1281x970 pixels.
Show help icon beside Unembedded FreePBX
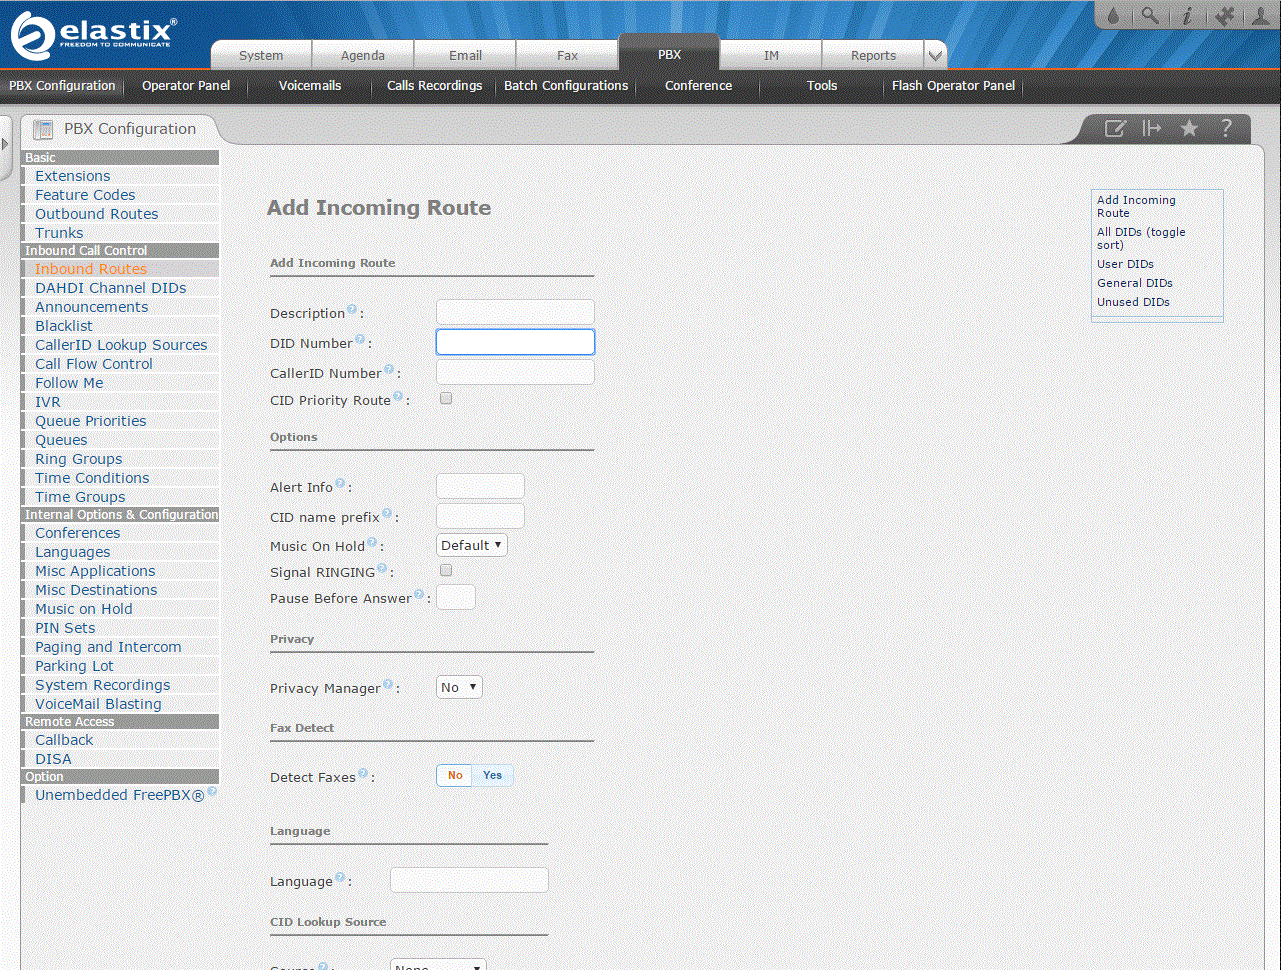tap(212, 792)
